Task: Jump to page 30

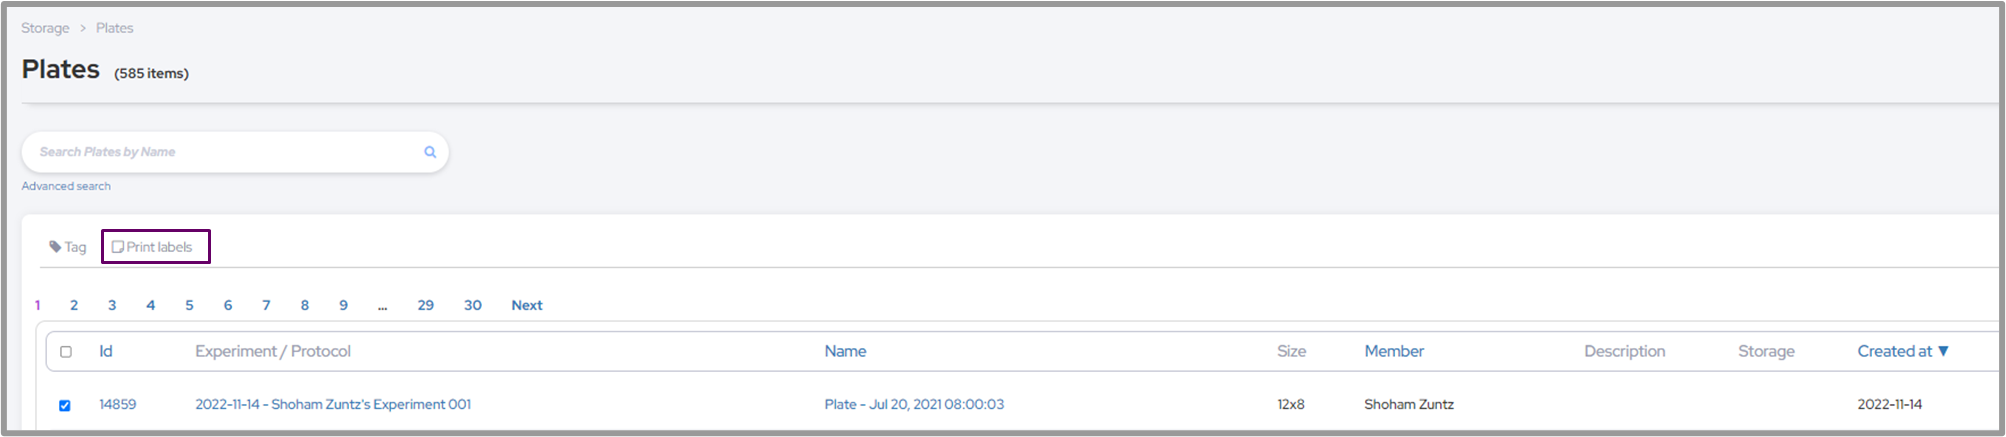Action: (473, 305)
